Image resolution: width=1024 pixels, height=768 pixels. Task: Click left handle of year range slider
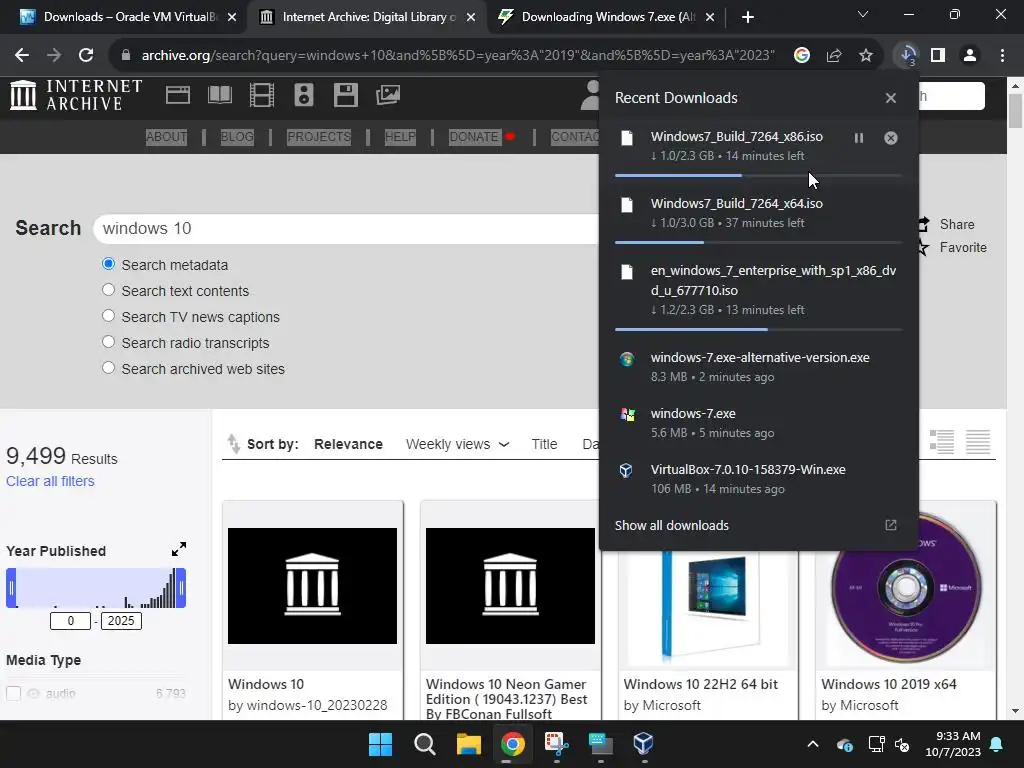[x=11, y=588]
